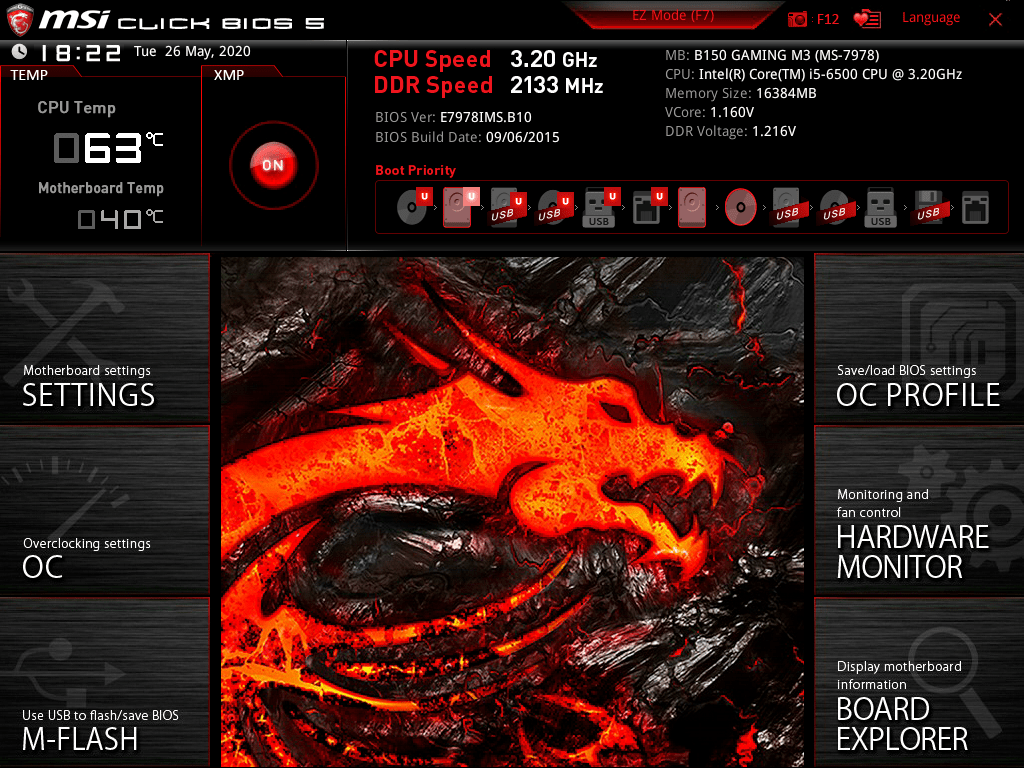Select the TEMP tab
This screenshot has width=1024, height=768.
tap(29, 75)
